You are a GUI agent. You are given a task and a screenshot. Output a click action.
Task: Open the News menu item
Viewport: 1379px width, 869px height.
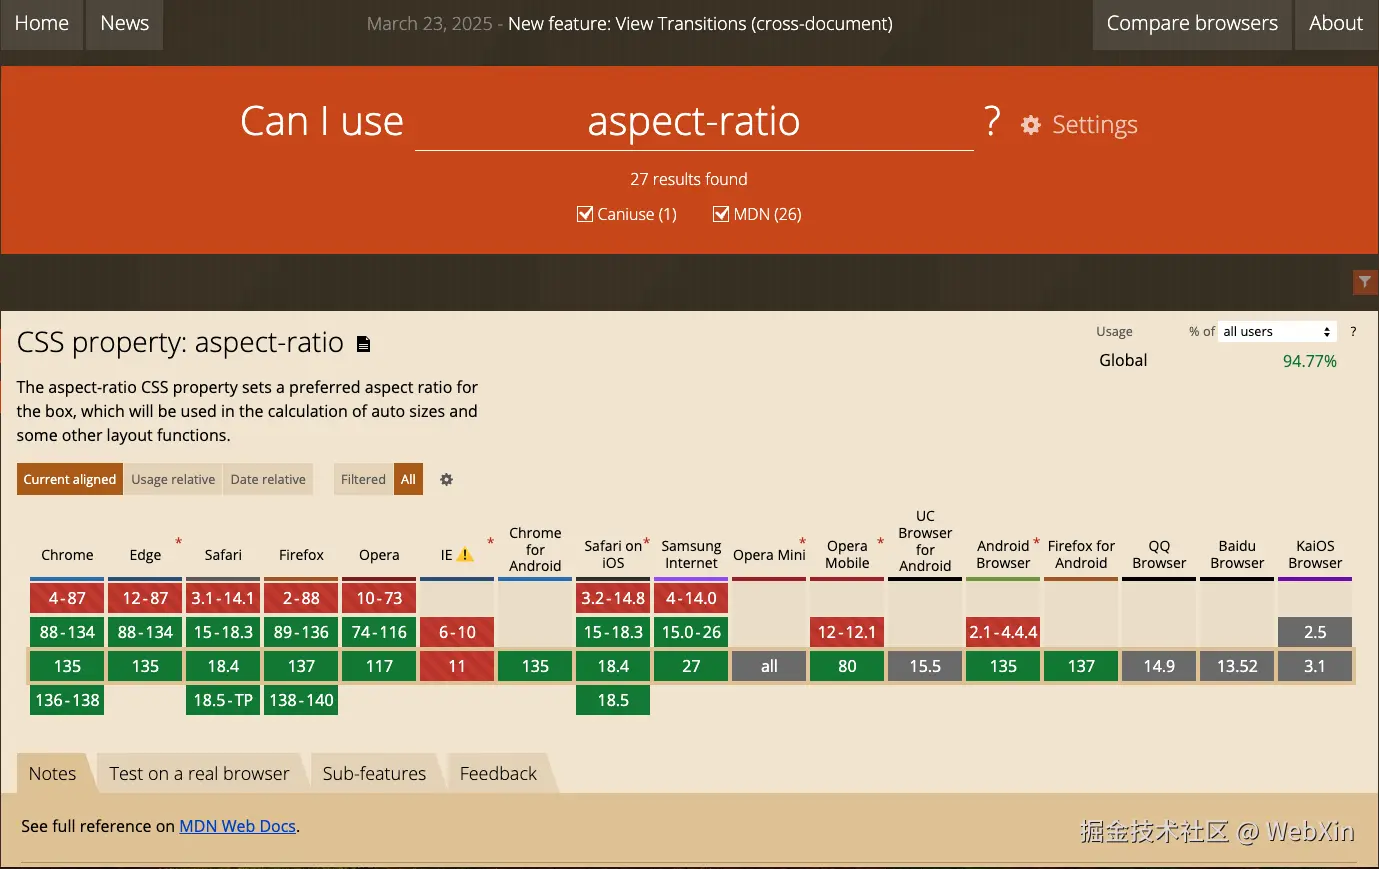(125, 24)
